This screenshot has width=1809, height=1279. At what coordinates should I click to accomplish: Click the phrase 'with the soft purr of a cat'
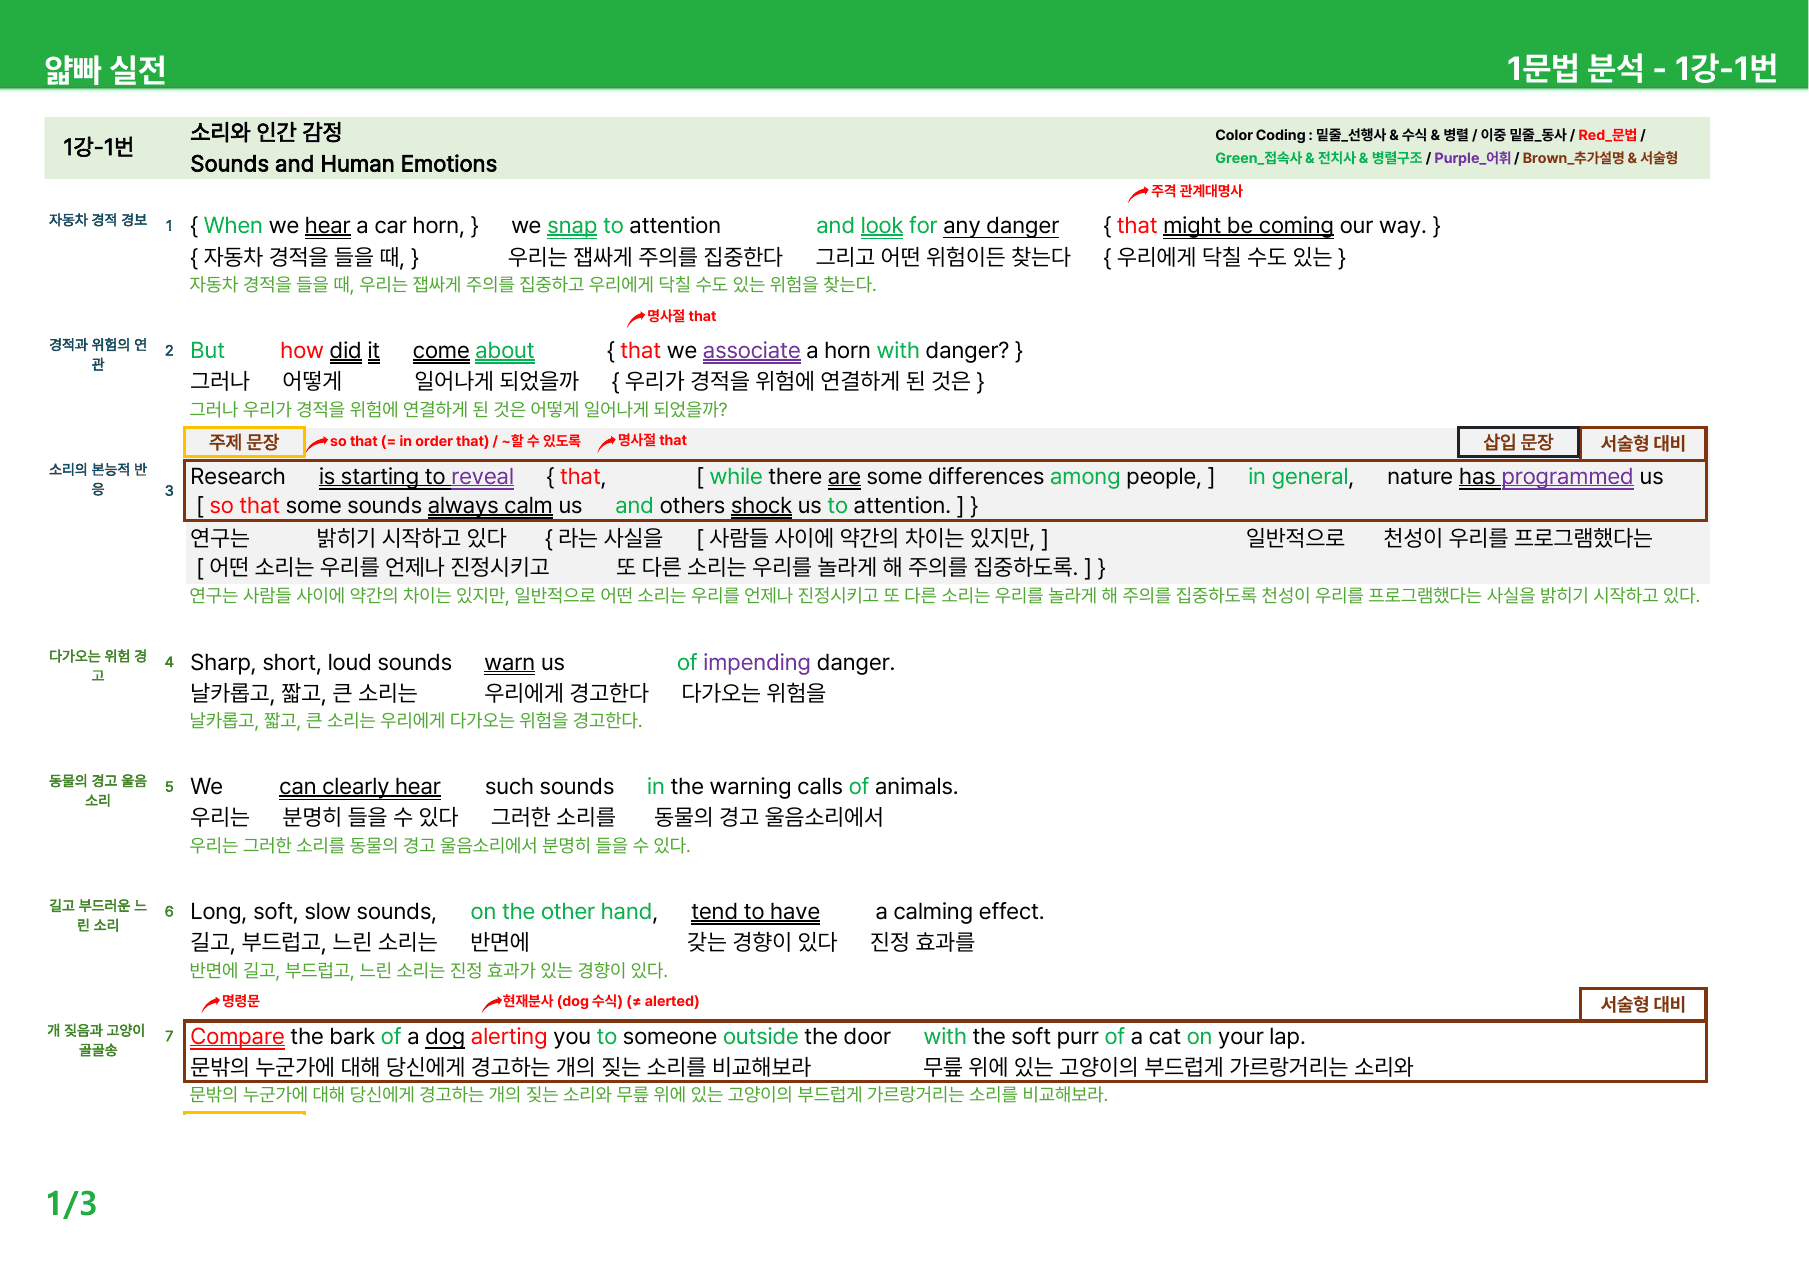coord(1052,1037)
